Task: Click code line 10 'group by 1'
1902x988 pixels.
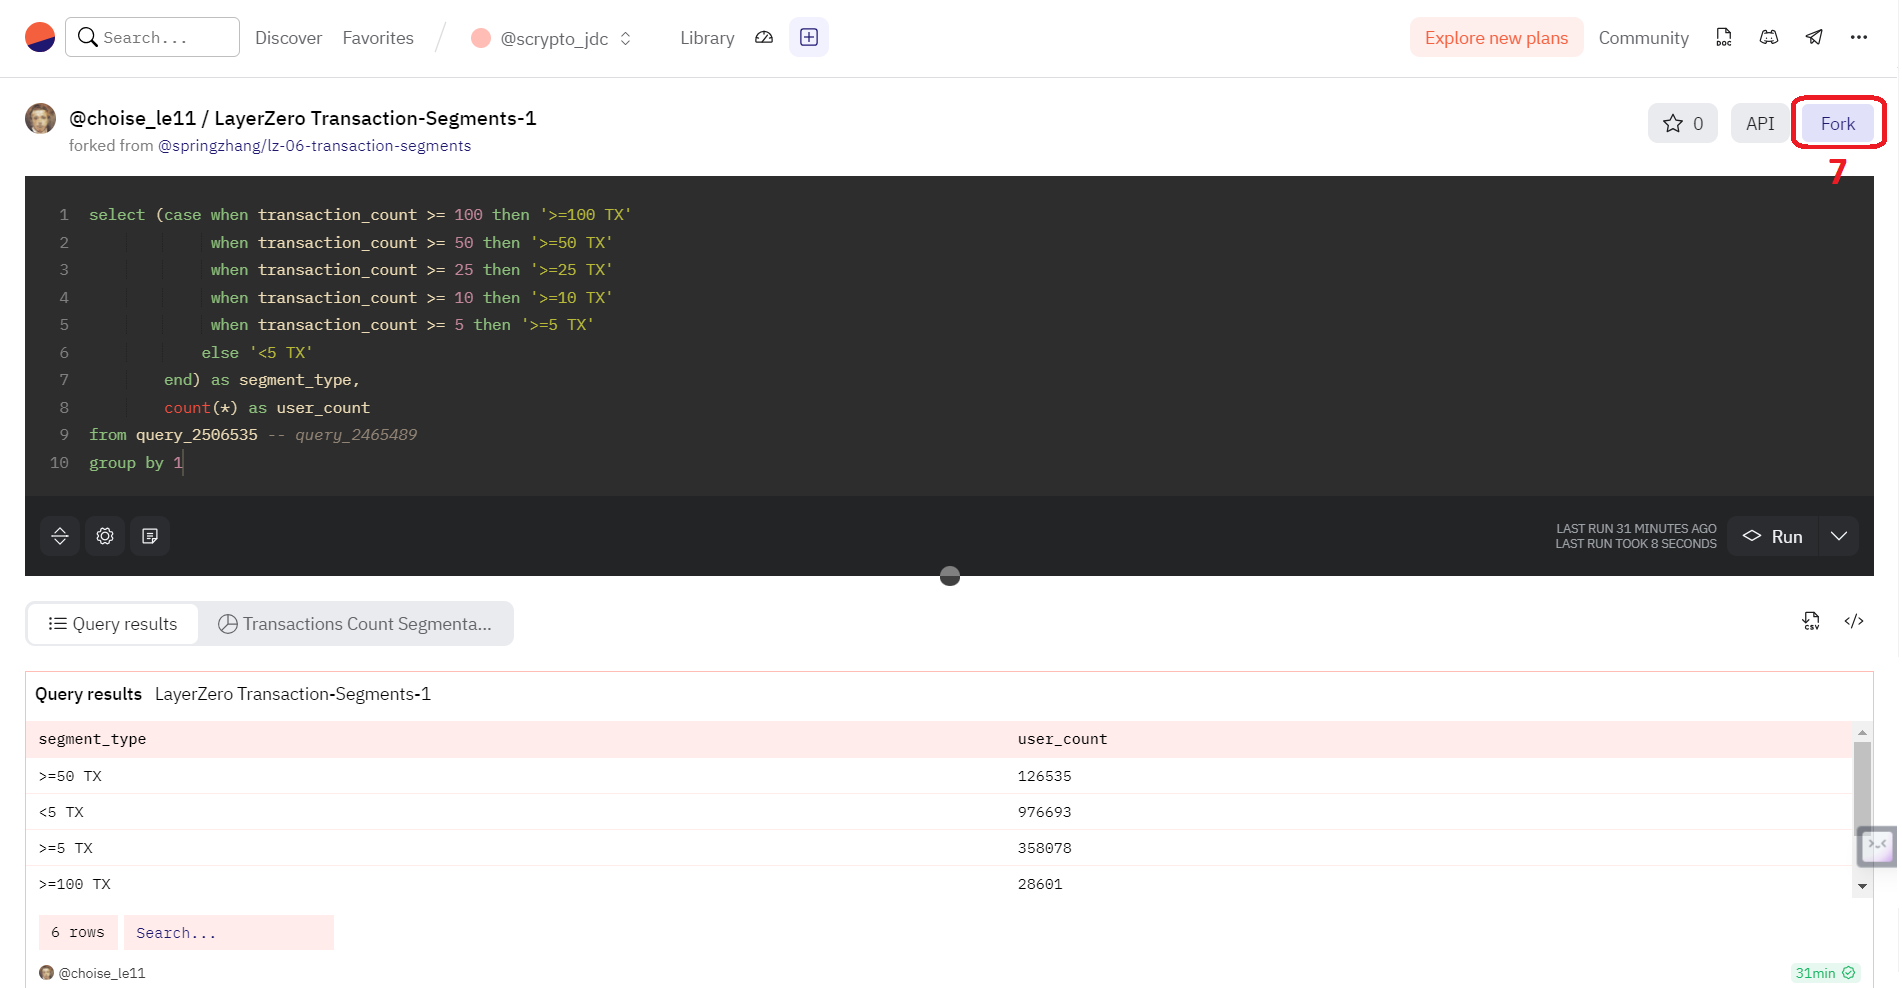Action: point(136,463)
